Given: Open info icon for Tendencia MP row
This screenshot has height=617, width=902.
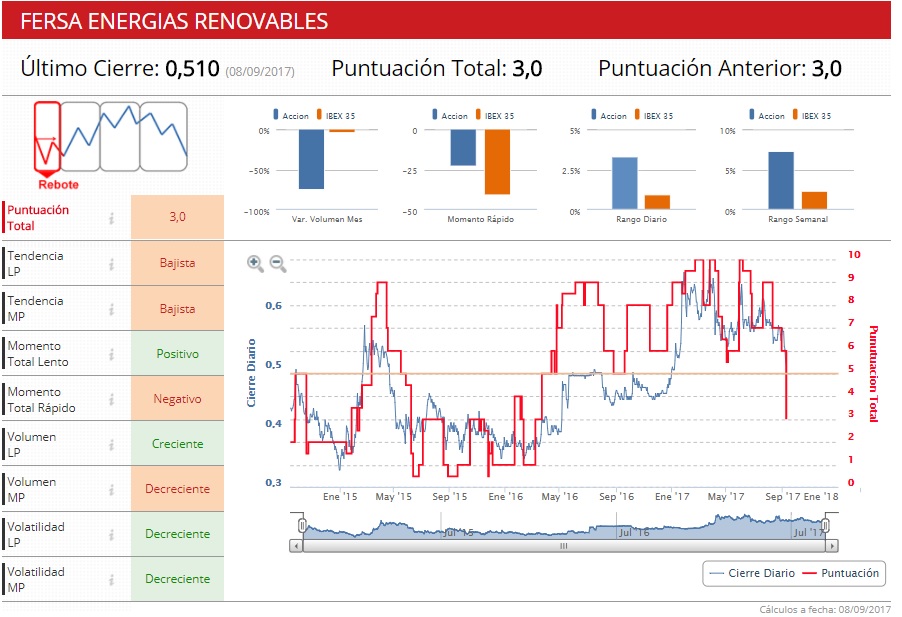Looking at the screenshot, I should pyautogui.click(x=112, y=309).
